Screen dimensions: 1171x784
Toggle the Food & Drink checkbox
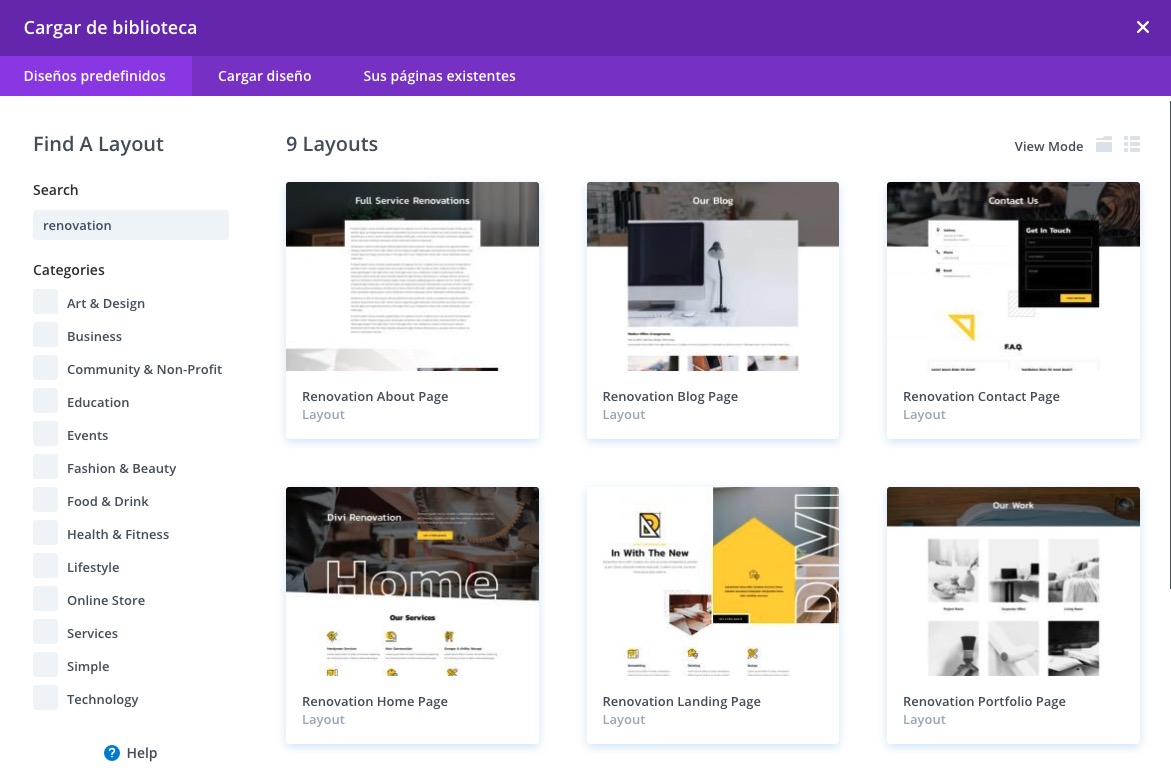click(x=46, y=501)
